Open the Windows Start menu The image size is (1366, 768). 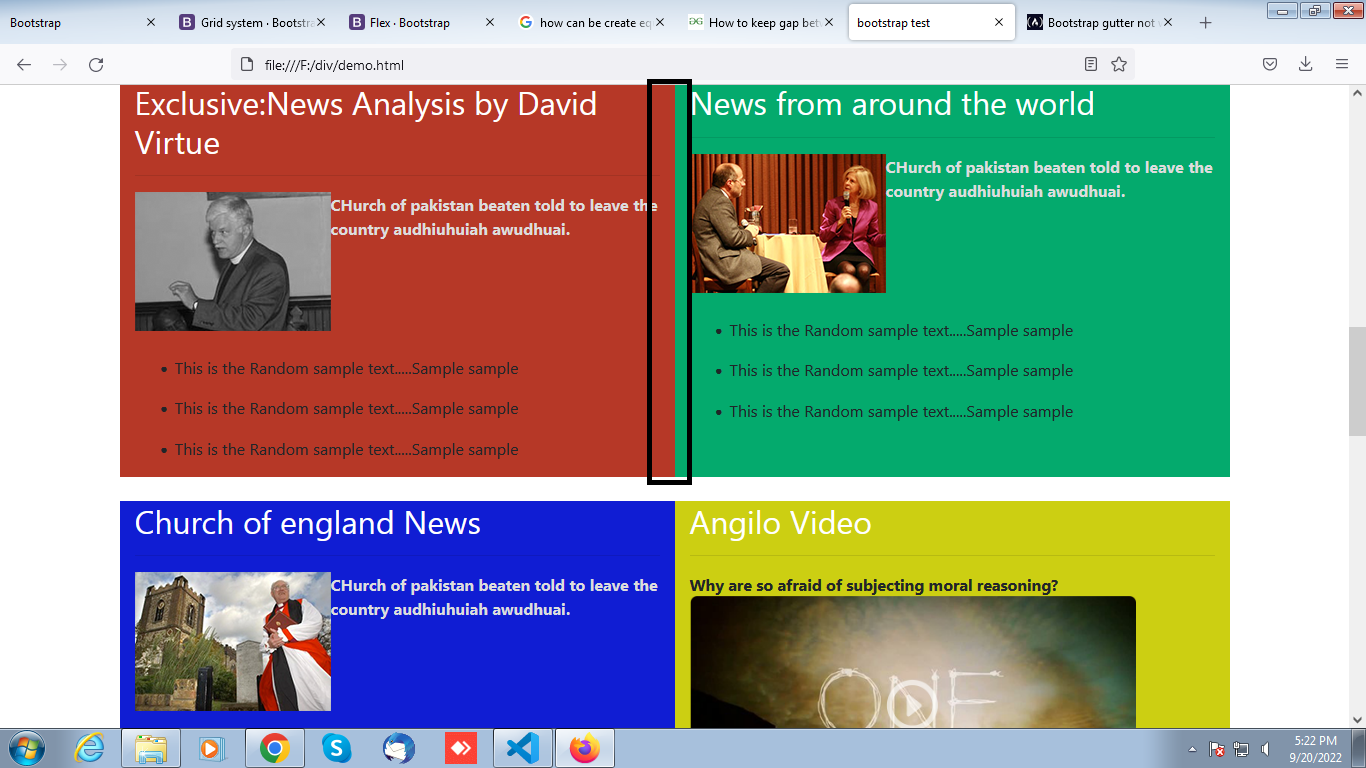(x=27, y=748)
